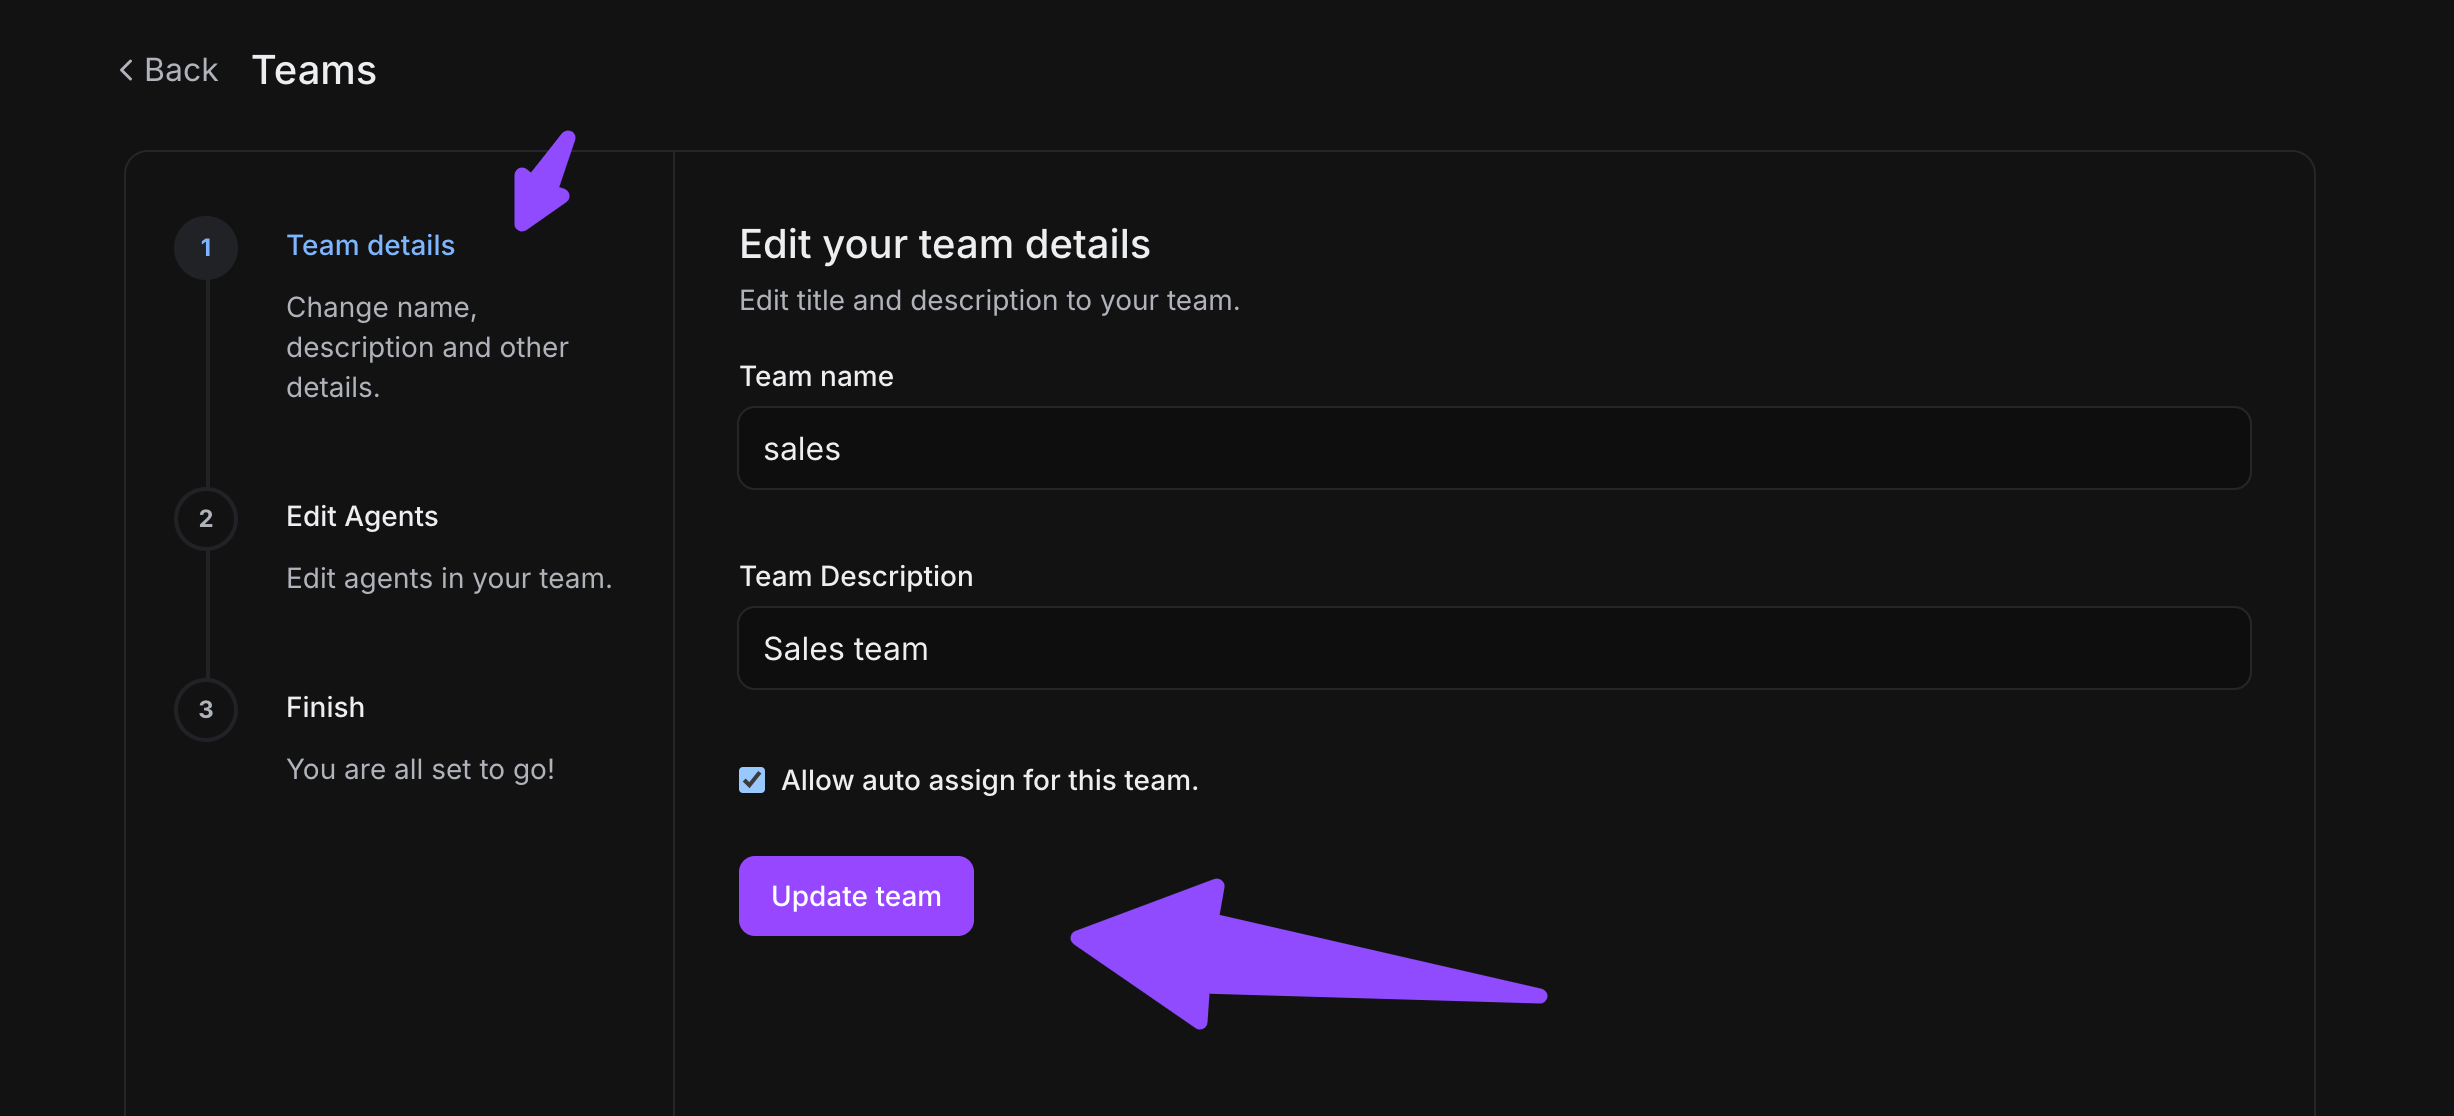This screenshot has width=2454, height=1116.
Task: Select the Team details step
Action: pos(370,245)
